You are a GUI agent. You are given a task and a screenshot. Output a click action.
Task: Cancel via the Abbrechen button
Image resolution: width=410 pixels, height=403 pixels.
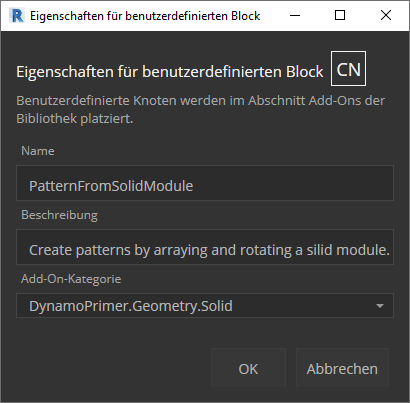[x=342, y=368]
